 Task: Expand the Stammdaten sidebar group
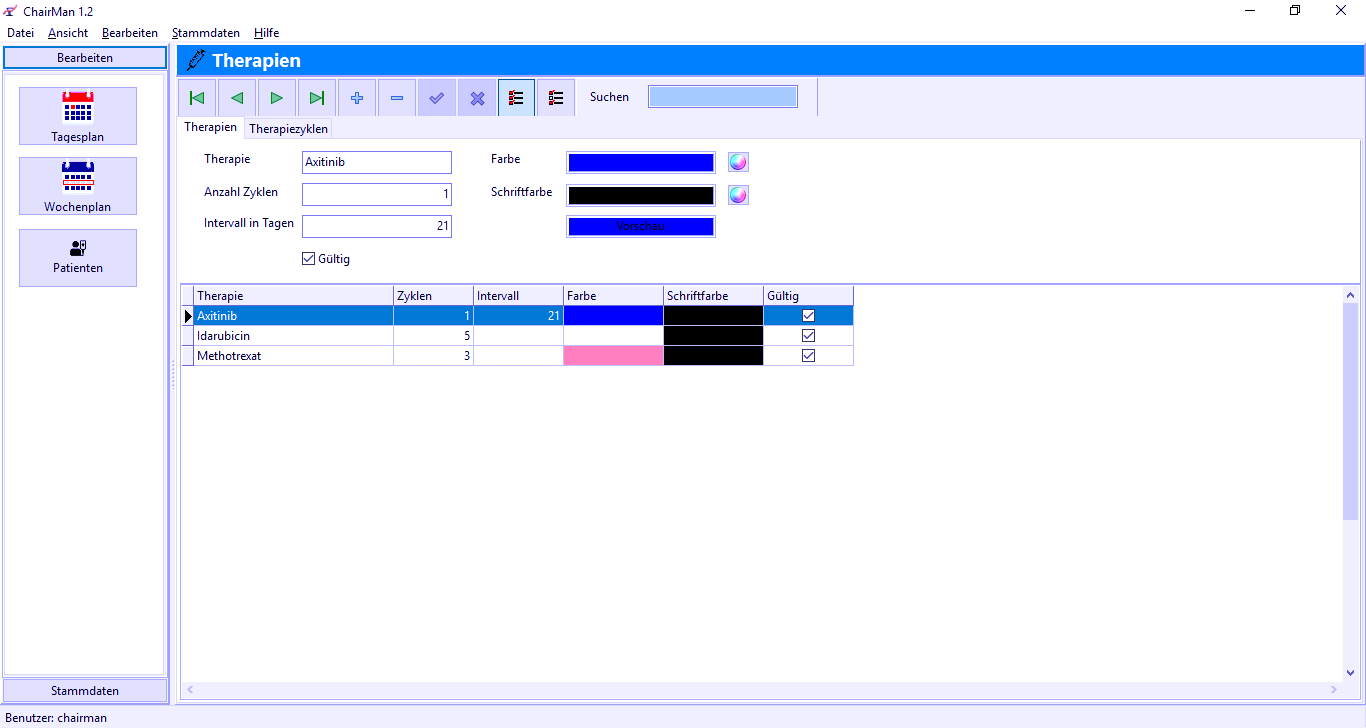(x=85, y=691)
